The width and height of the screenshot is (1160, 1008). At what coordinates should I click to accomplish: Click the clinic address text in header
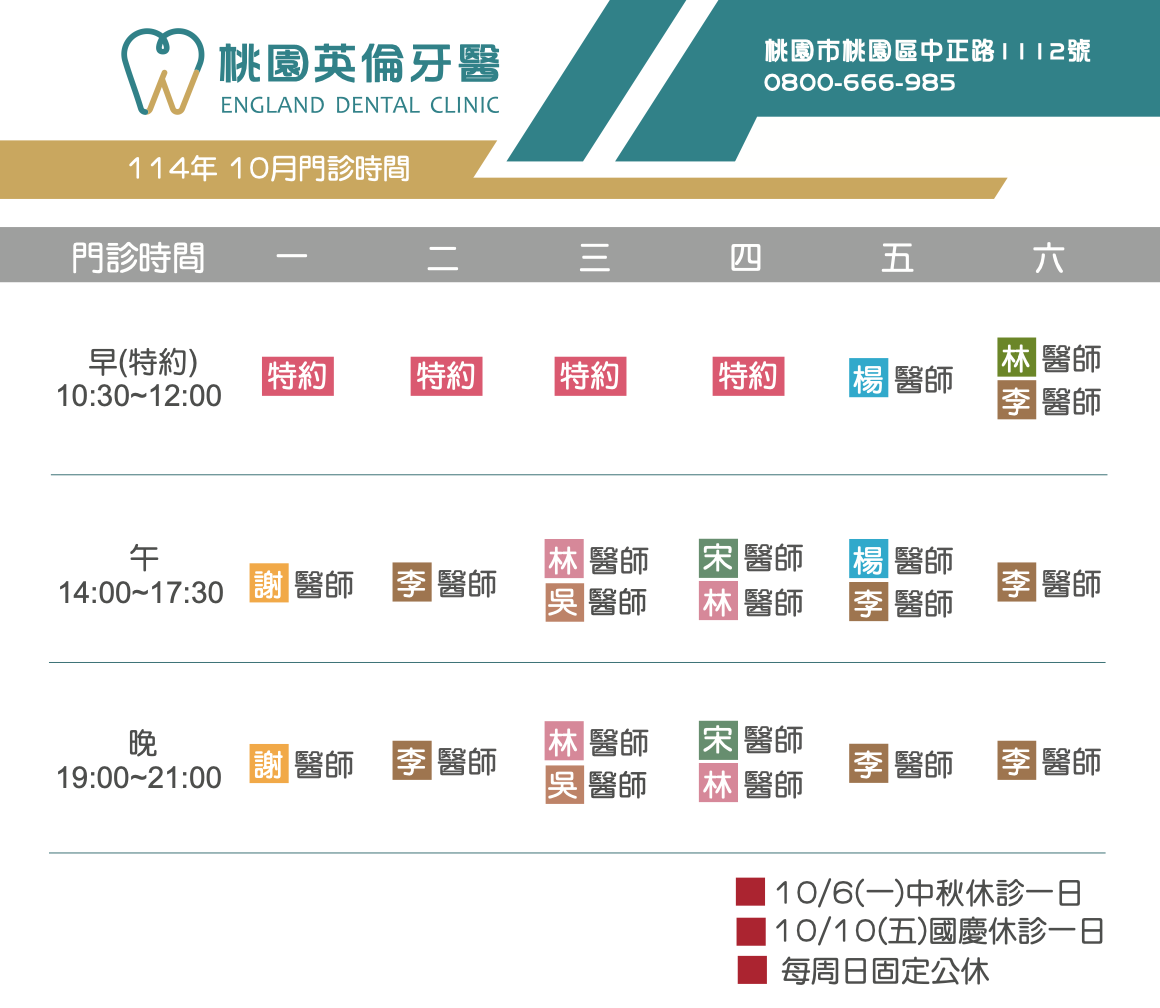coord(927,51)
